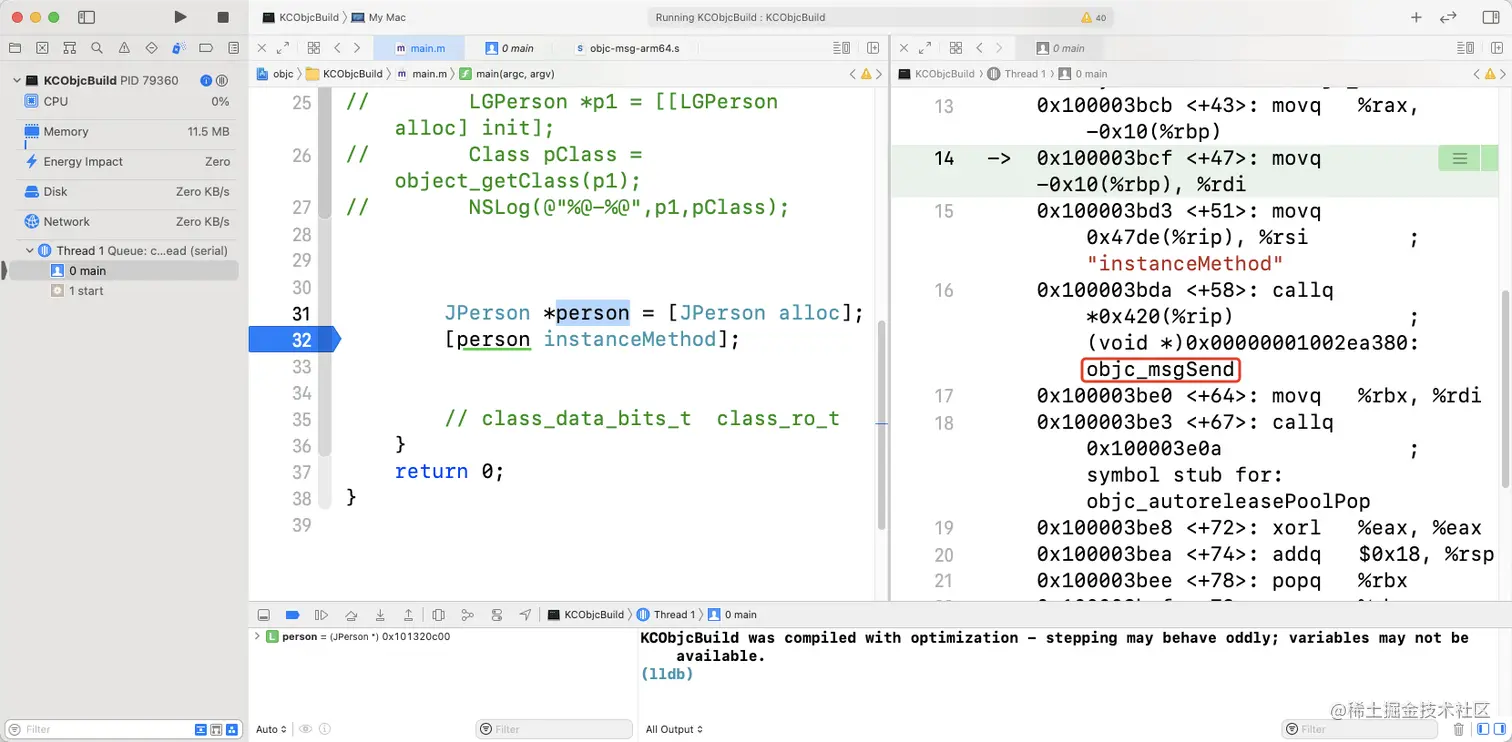Close the right assembly editor pane

click(x=904, y=48)
